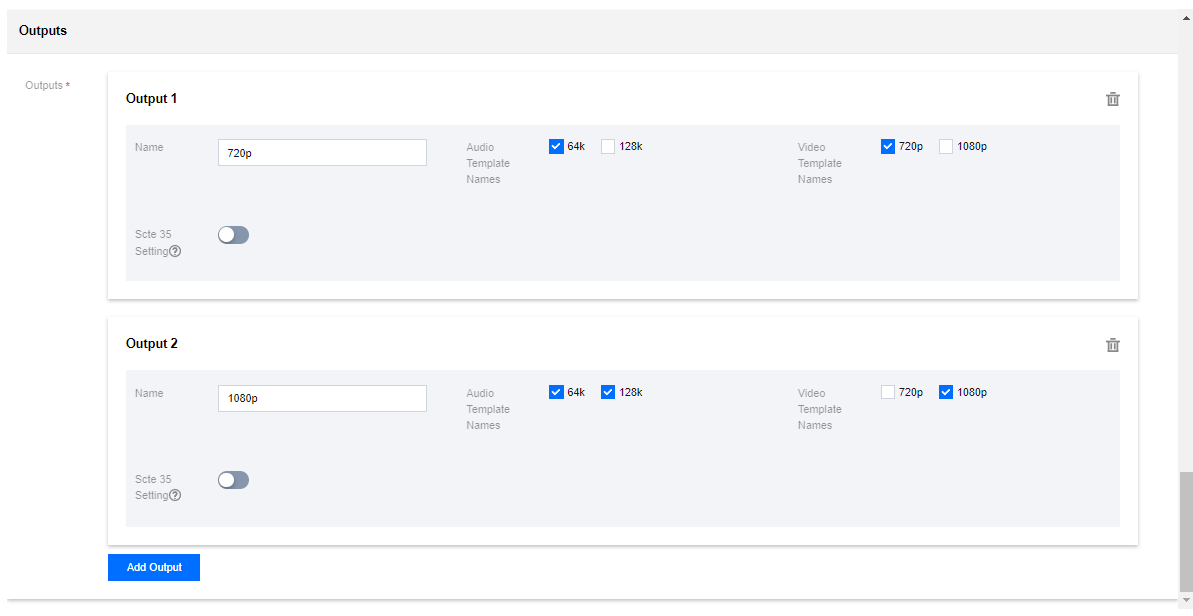Open Scte 35 help icon in Output 2
1193x616 pixels.
175,495
